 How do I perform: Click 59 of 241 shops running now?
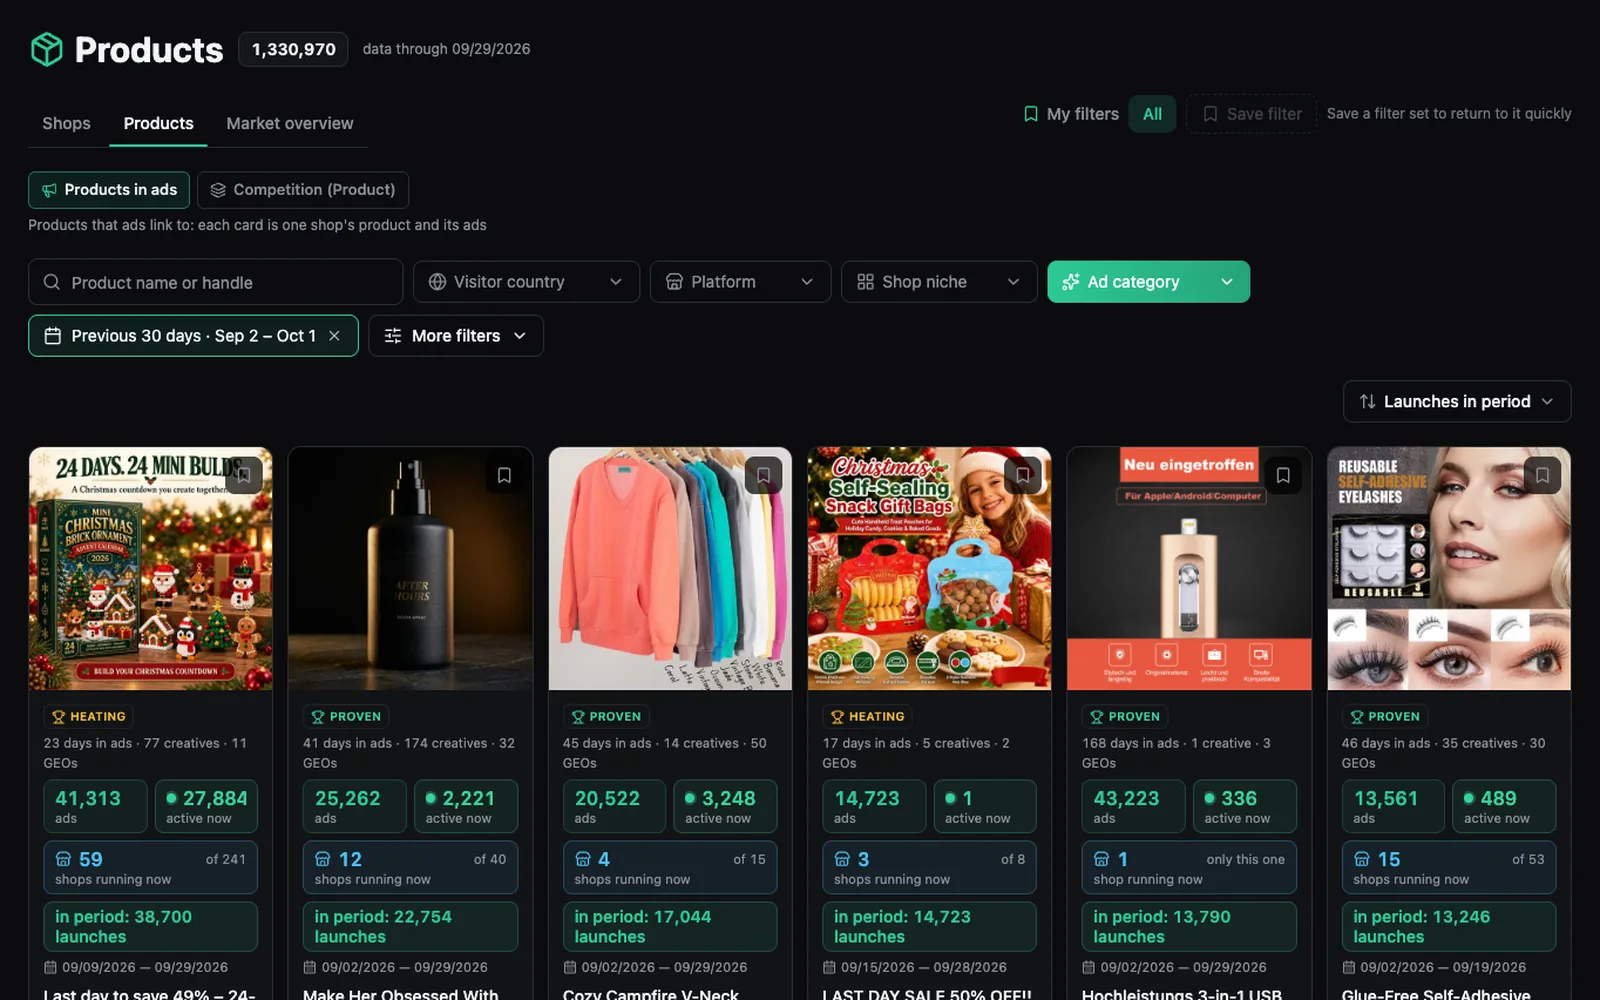tap(150, 867)
